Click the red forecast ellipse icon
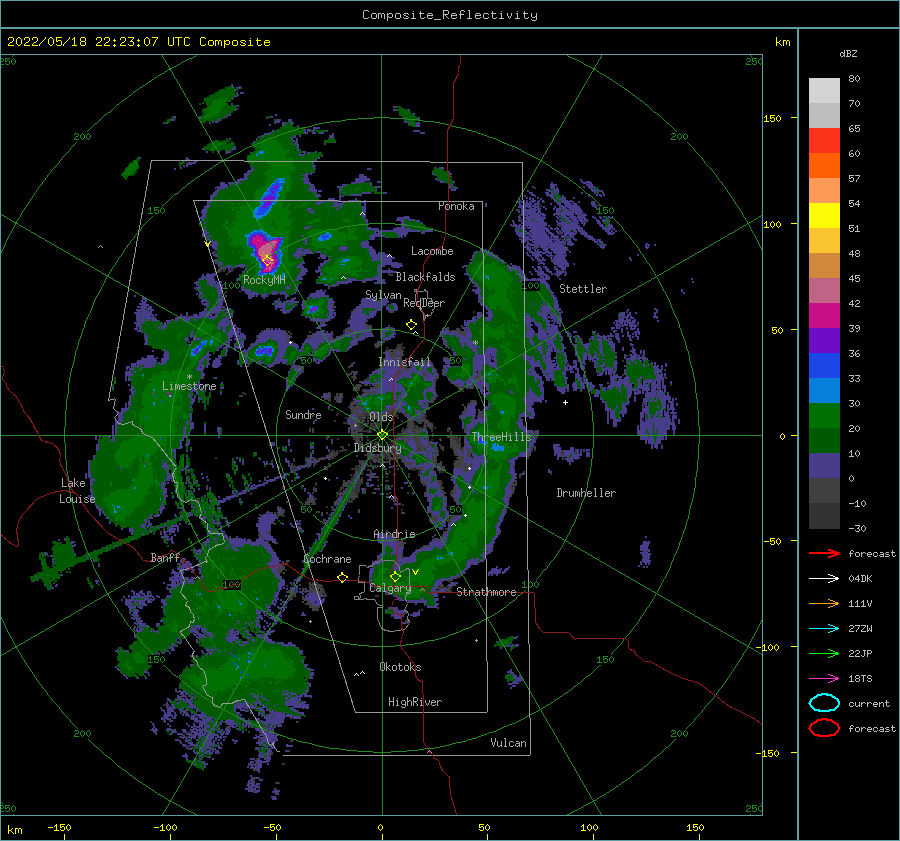Screen dimensions: 900x841 coord(824,728)
